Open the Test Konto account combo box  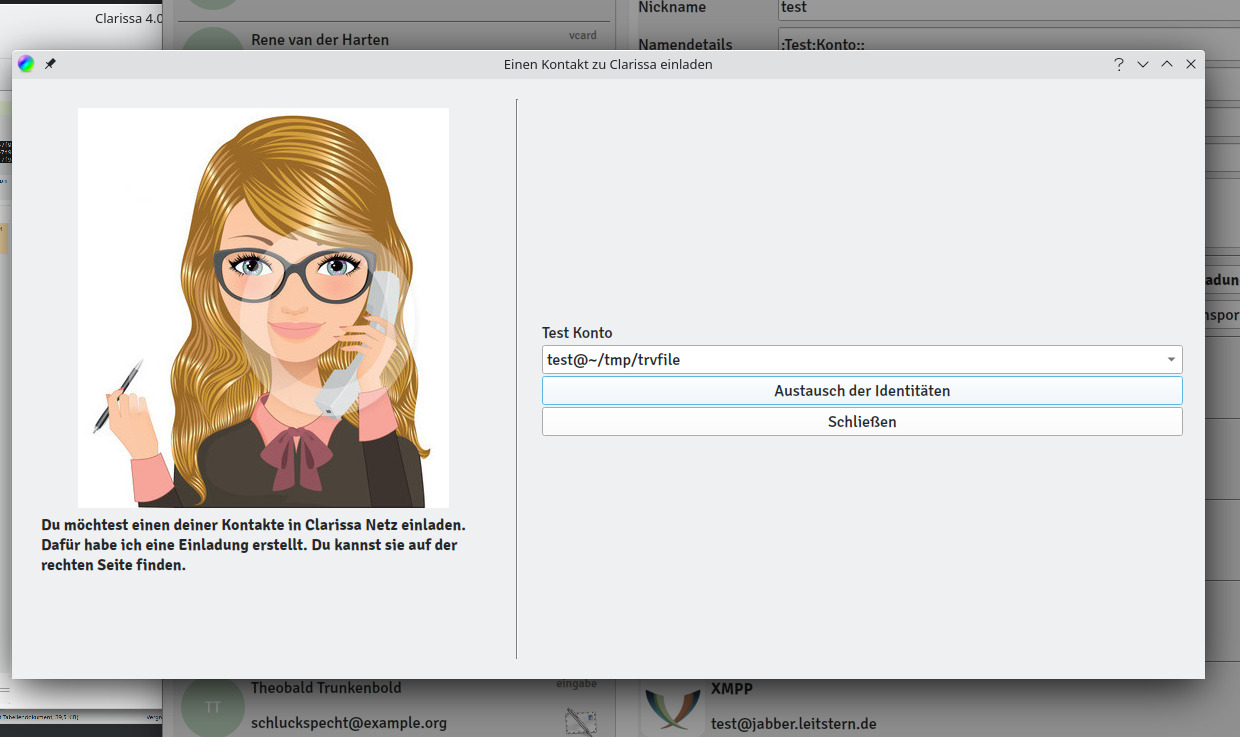point(862,359)
